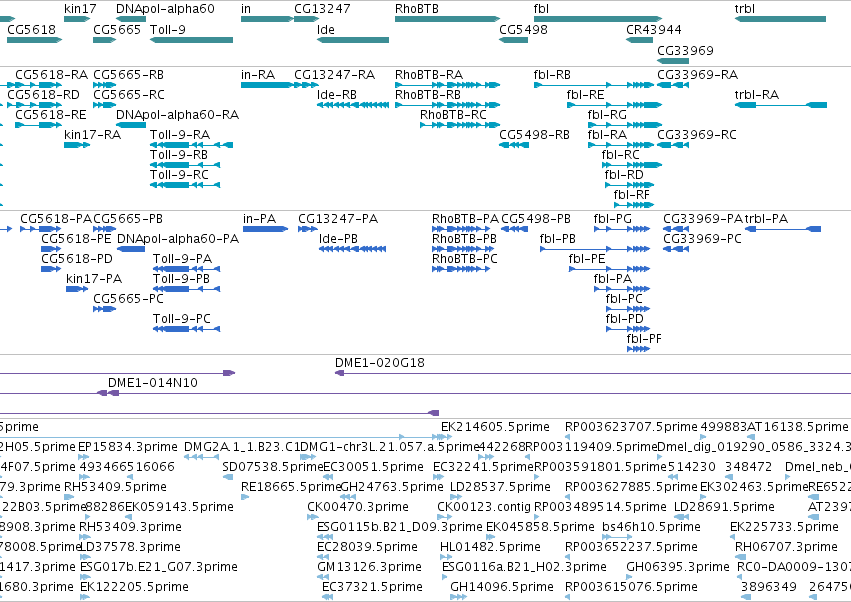Click the CG5498 gene label
Screen dimensions: 851x602
(x=523, y=29)
